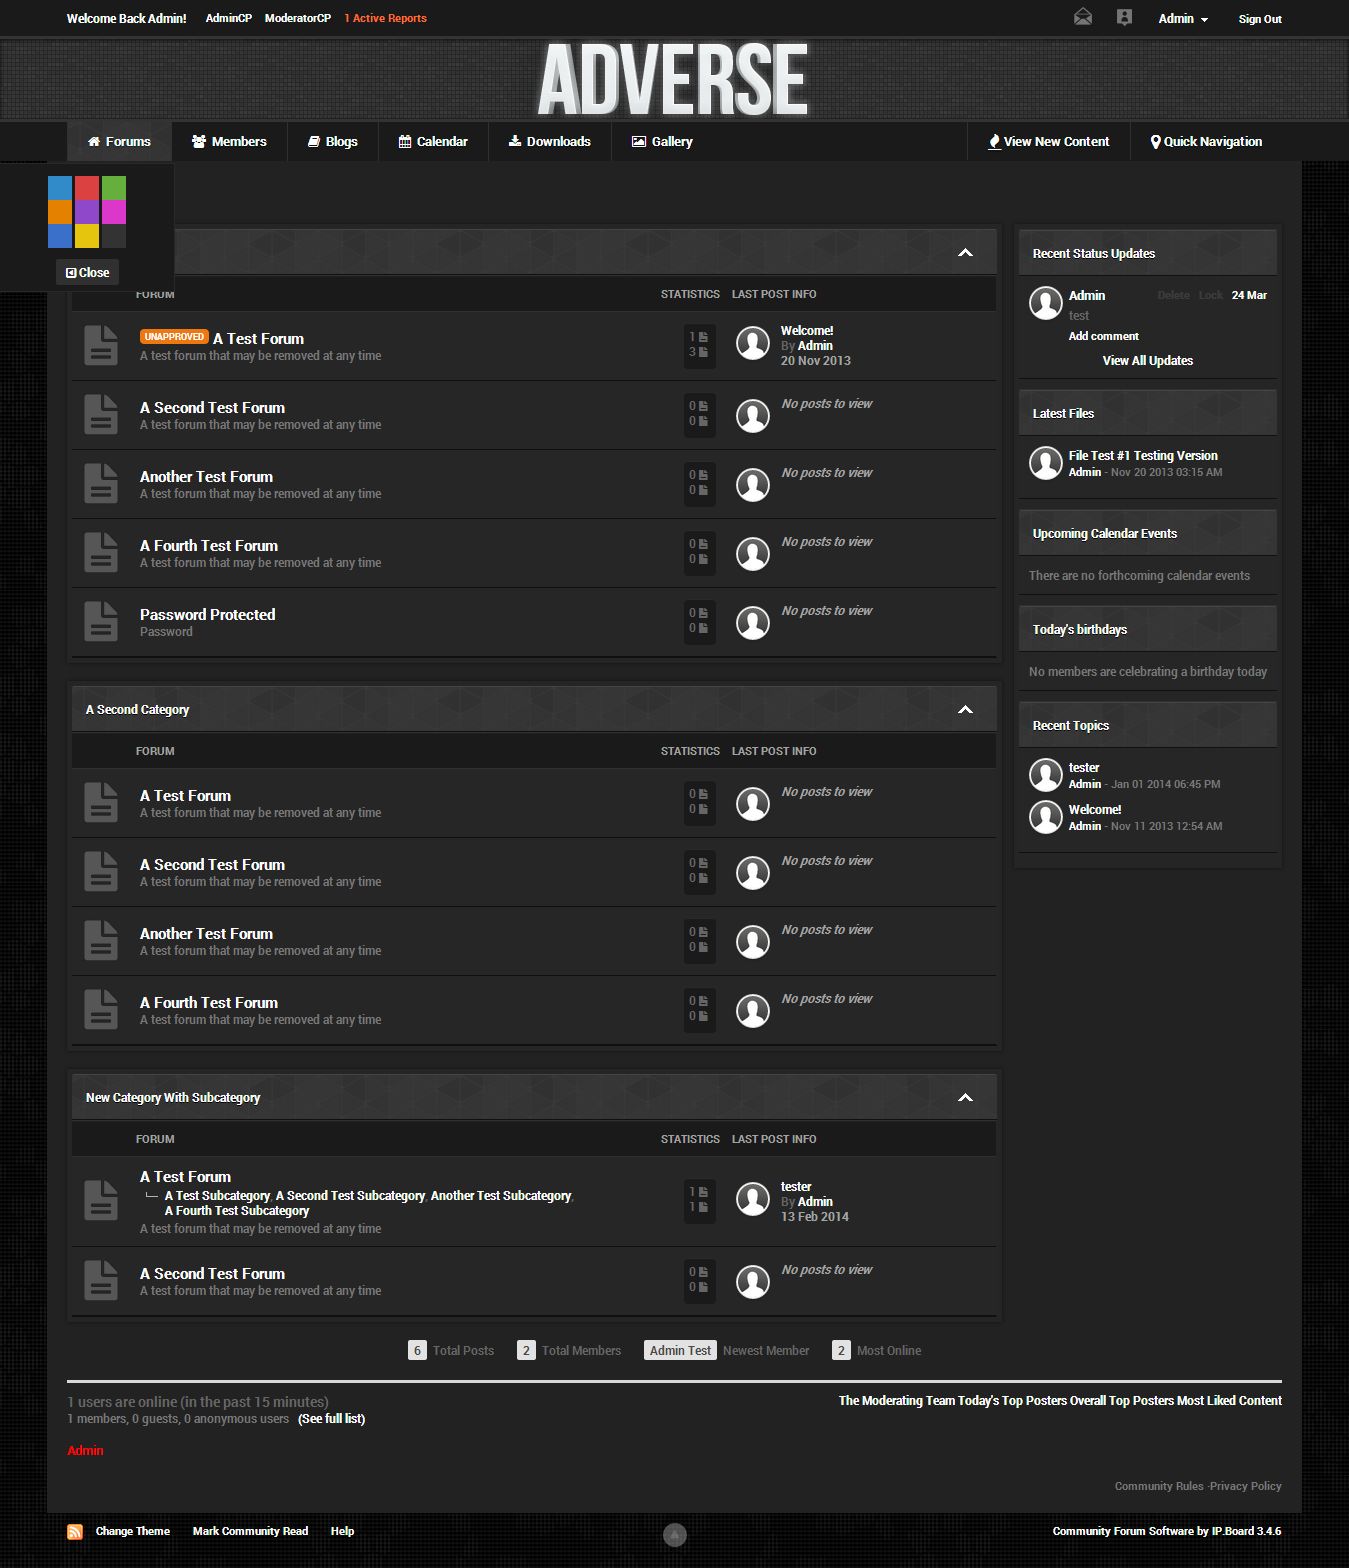Click the red Admin name in the online users list
Viewport: 1349px width, 1568px height.
tap(85, 1451)
